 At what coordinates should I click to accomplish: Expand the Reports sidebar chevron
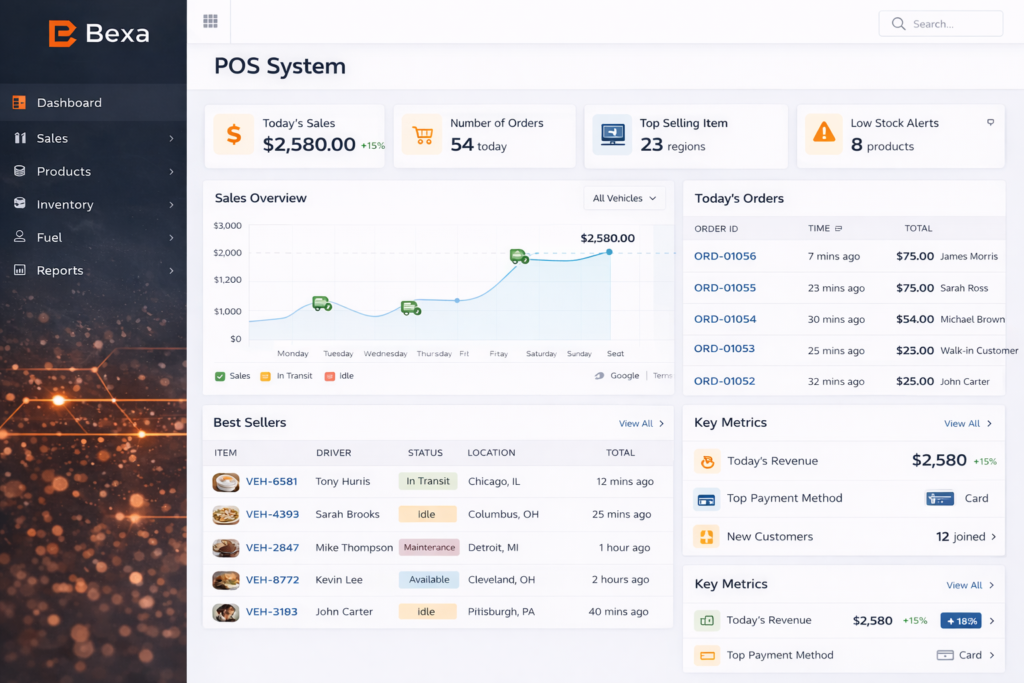[171, 271]
